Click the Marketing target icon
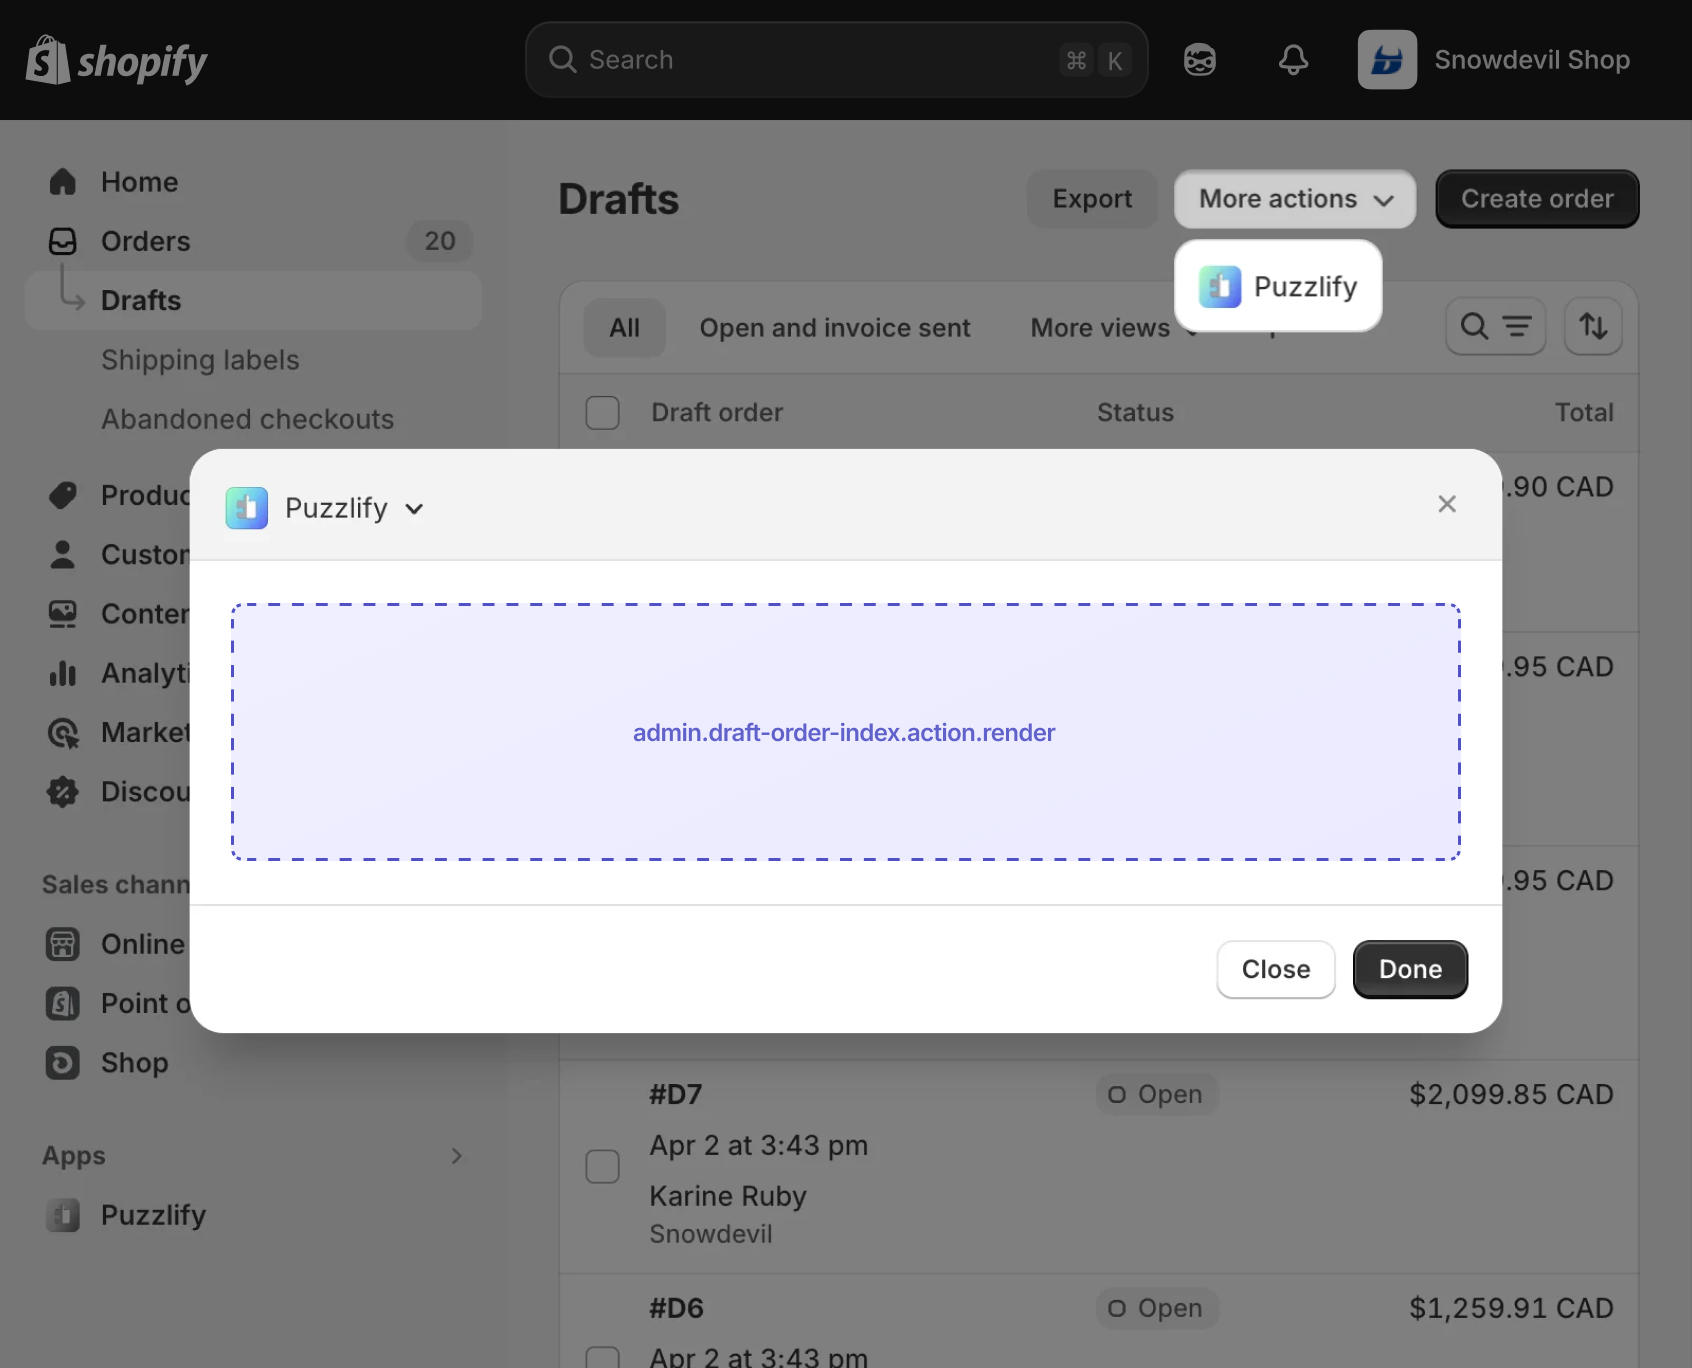 click(63, 732)
